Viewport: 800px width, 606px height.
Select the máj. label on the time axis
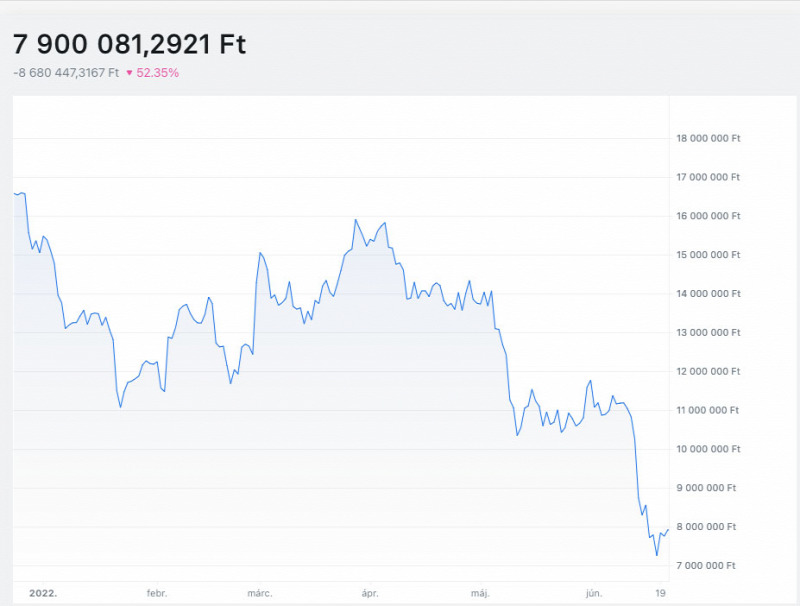480,593
